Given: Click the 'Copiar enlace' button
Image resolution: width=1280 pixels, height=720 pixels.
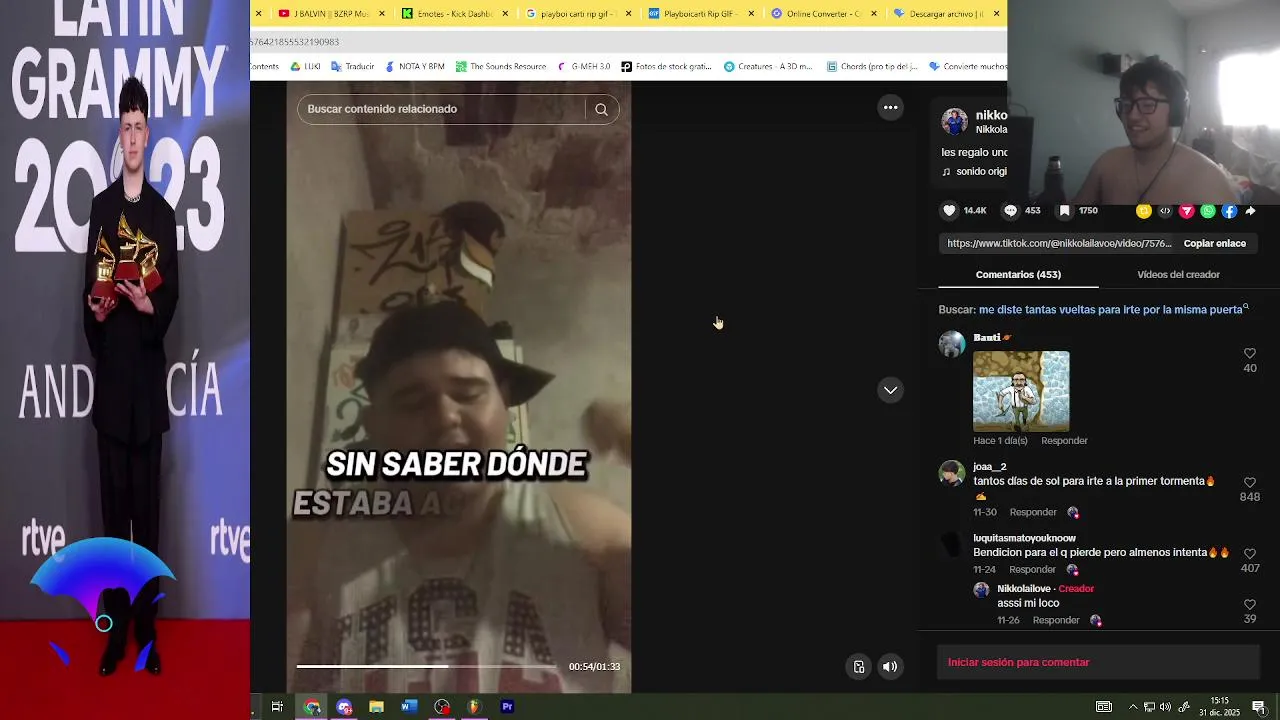Looking at the screenshot, I should click(x=1214, y=243).
